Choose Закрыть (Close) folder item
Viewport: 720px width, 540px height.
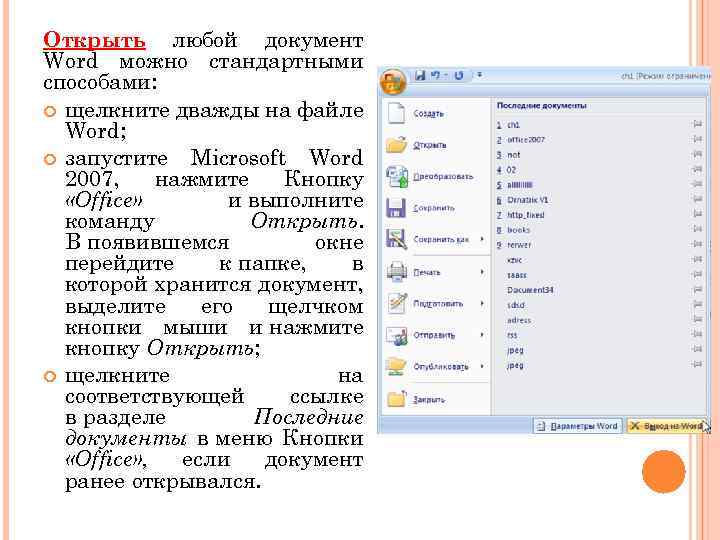tap(436, 399)
